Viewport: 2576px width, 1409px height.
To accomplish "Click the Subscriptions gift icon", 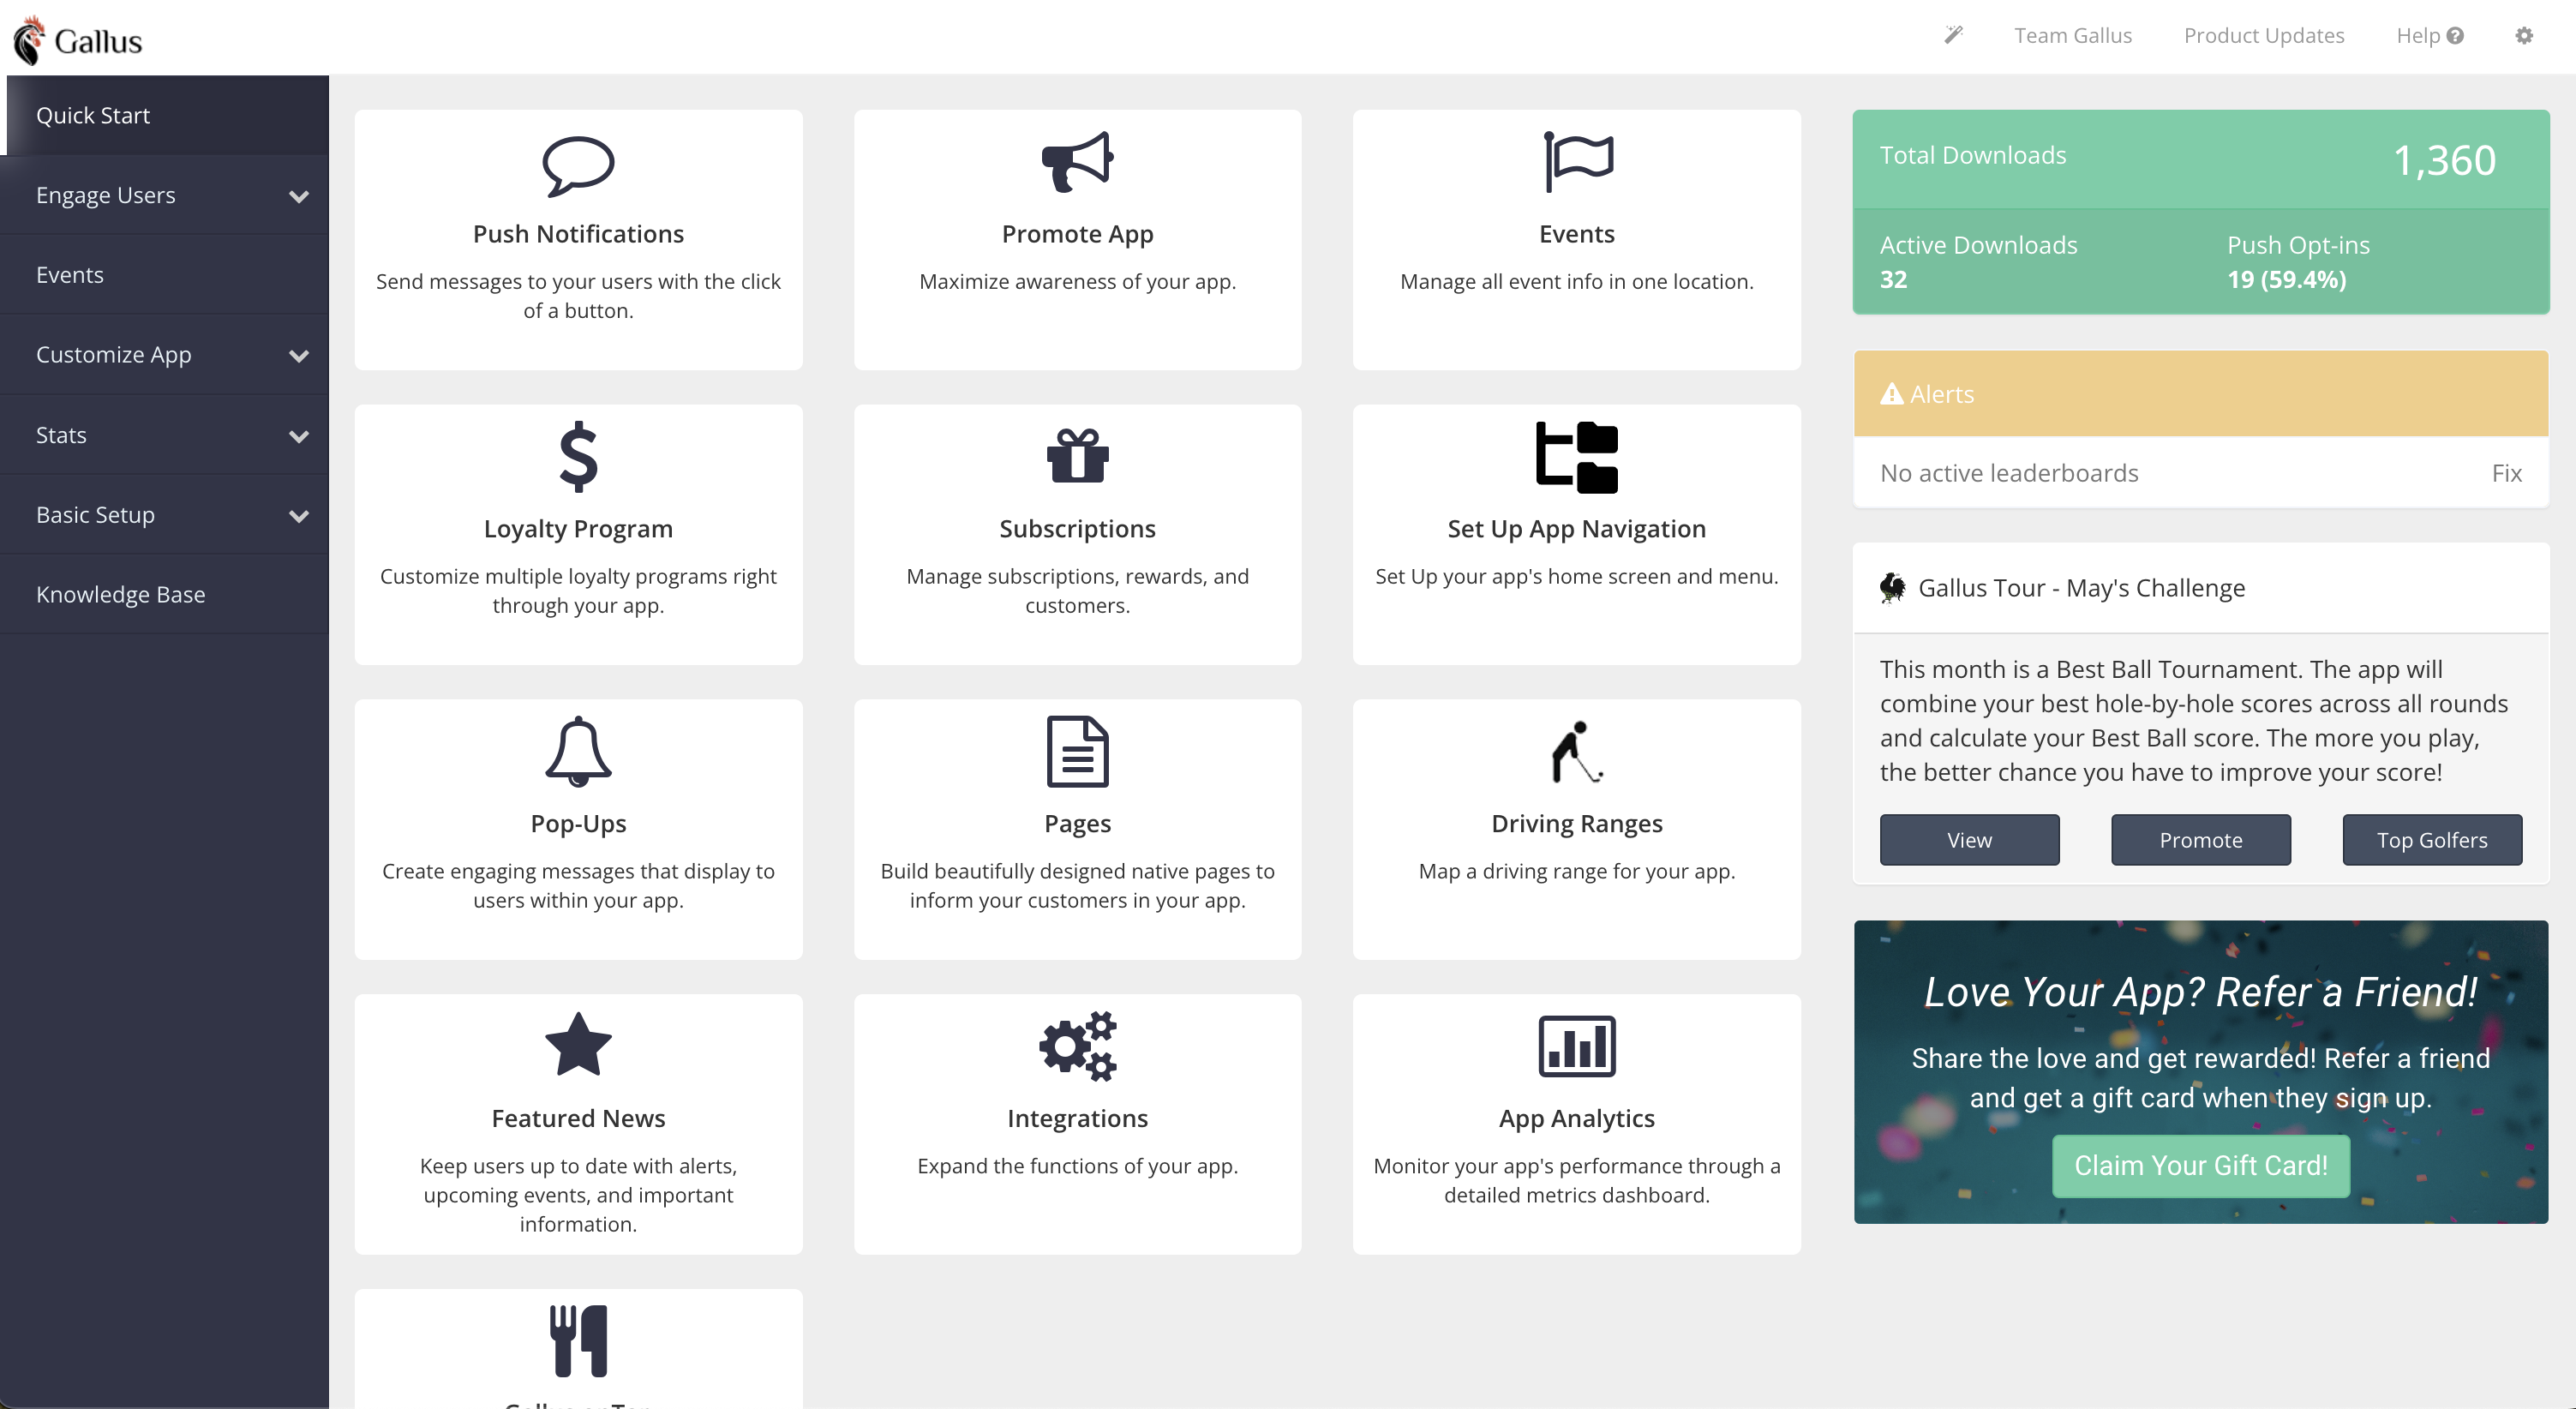I will (x=1077, y=455).
